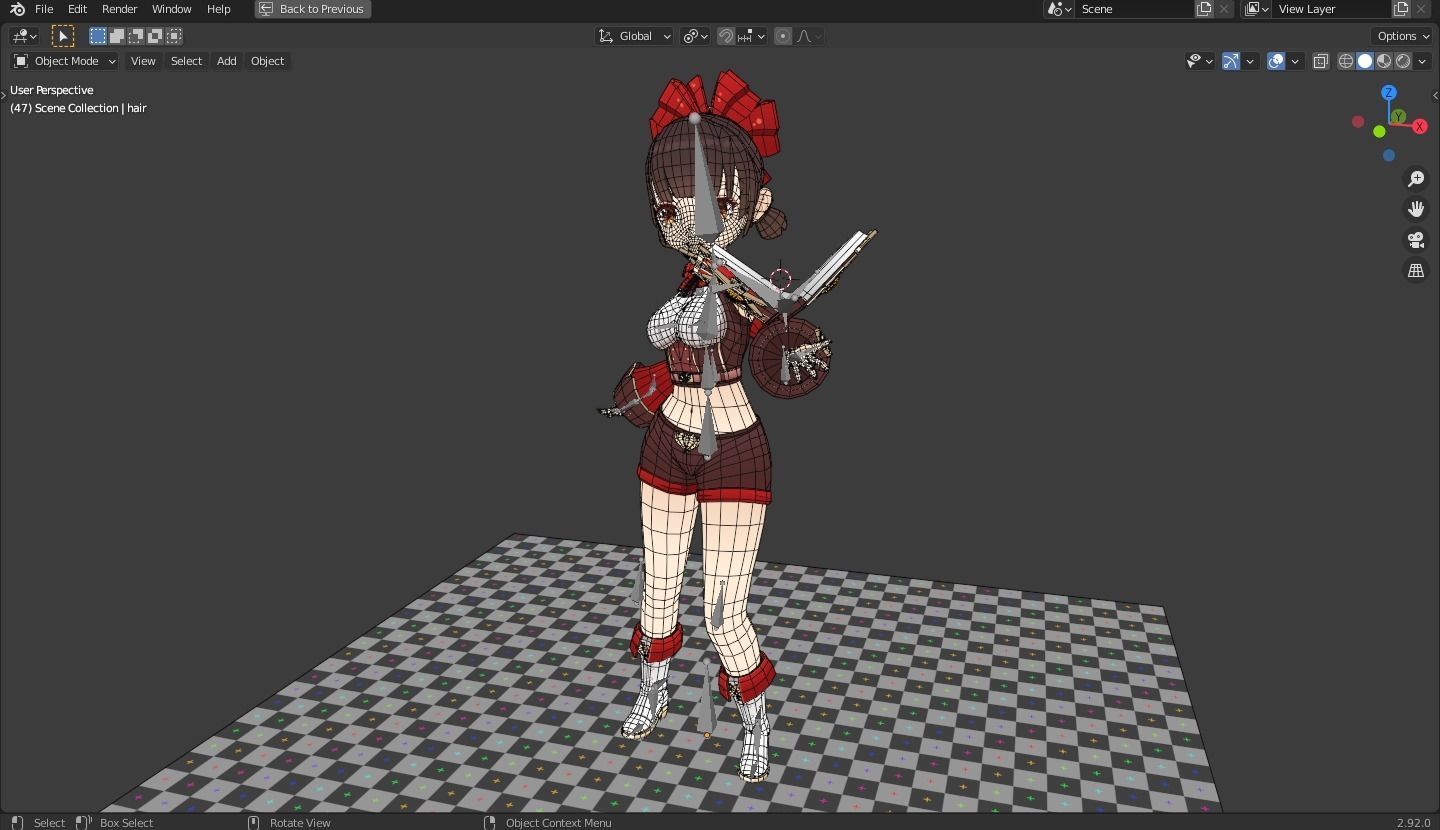This screenshot has height=830, width=1440.
Task: Open the File menu
Action: tap(44, 9)
